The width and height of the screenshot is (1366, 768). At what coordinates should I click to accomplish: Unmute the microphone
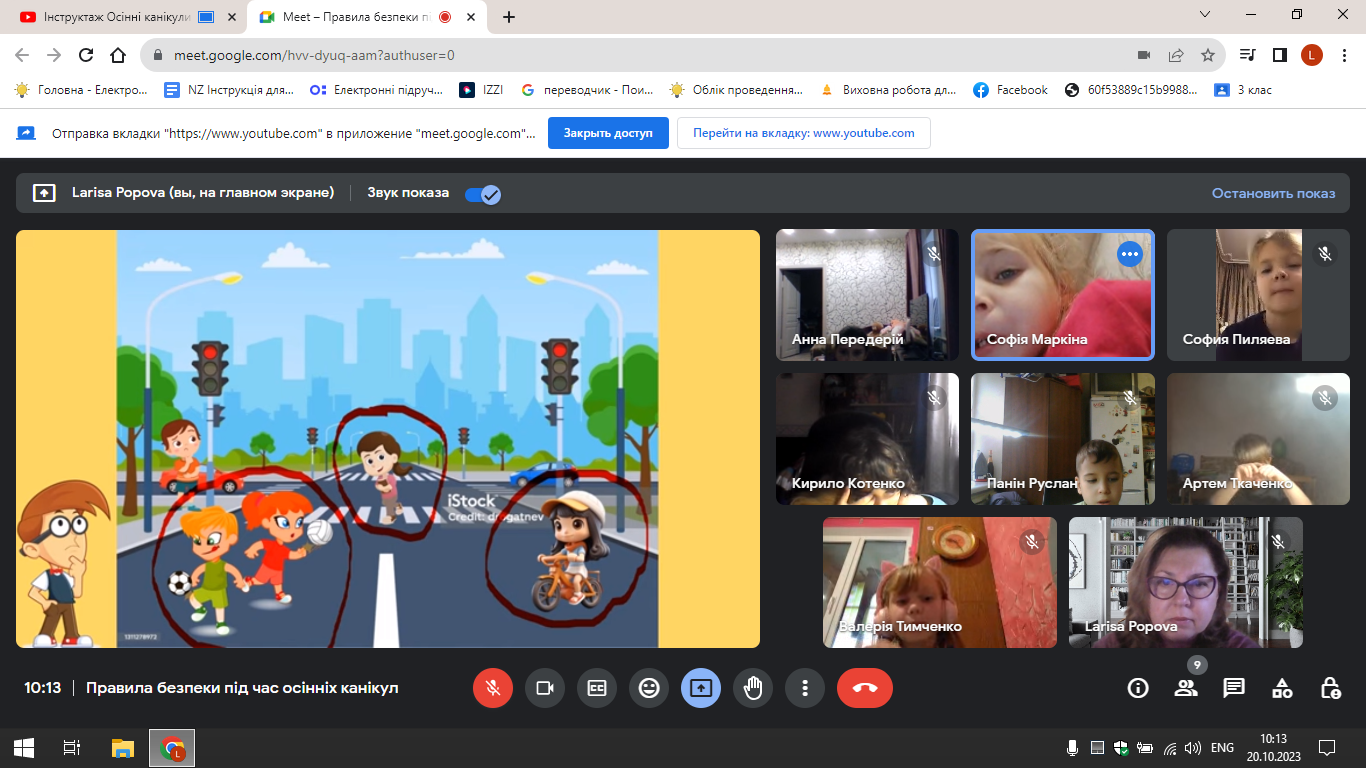(493, 688)
